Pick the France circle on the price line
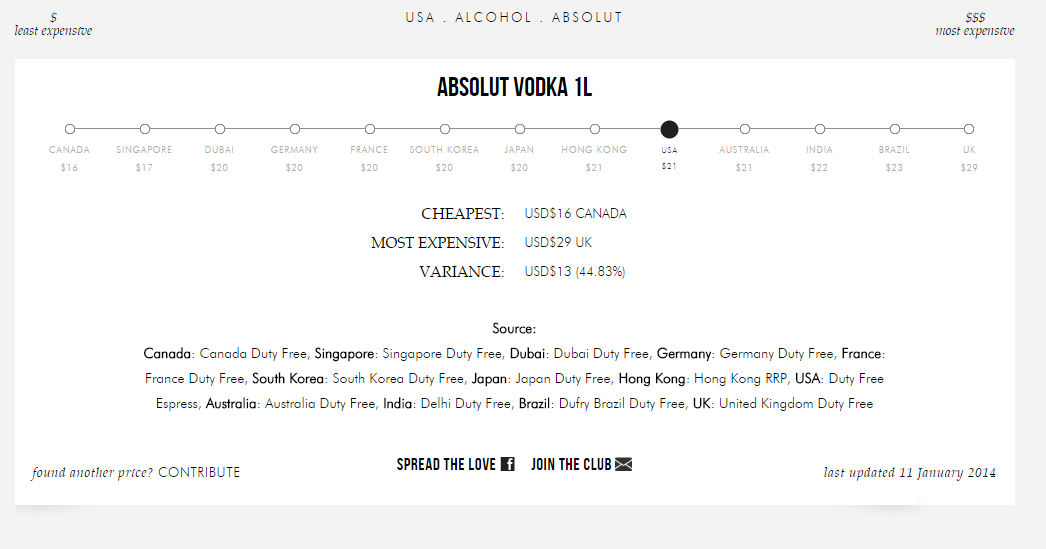 click(x=370, y=129)
